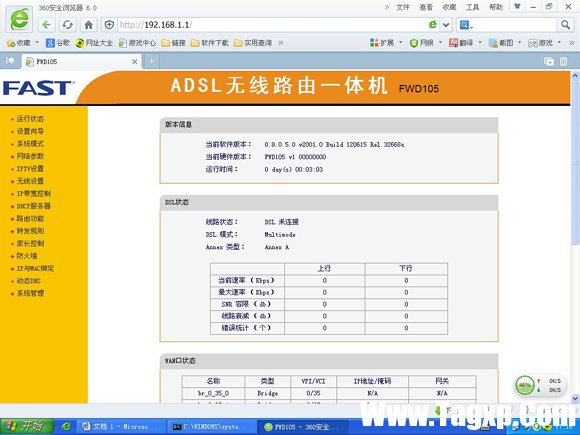Open the 谷歌 bookmark

point(58,43)
